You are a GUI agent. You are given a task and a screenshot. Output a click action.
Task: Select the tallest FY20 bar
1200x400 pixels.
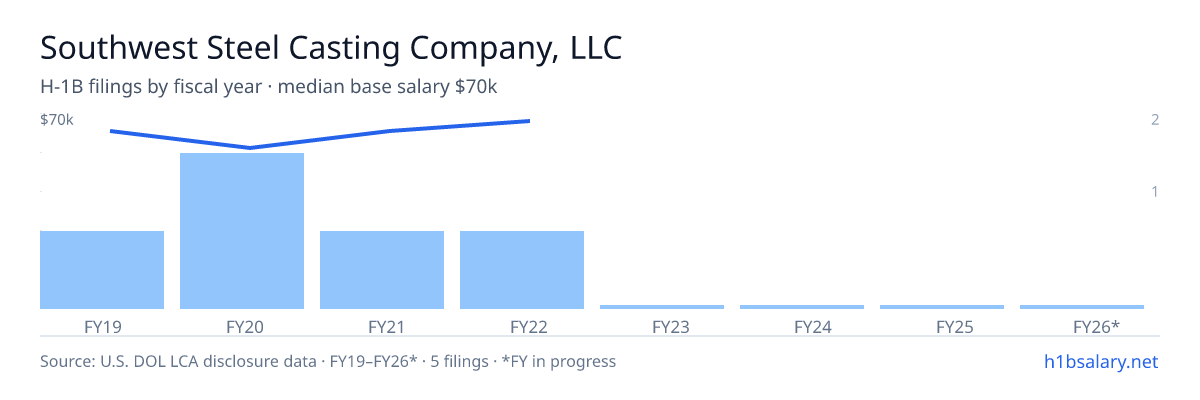pyautogui.click(x=242, y=231)
